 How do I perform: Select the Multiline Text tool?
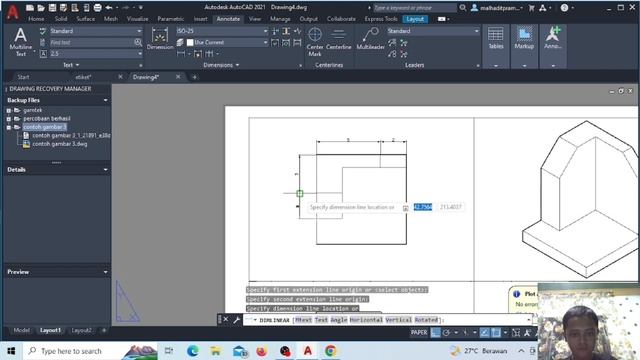[x=20, y=41]
